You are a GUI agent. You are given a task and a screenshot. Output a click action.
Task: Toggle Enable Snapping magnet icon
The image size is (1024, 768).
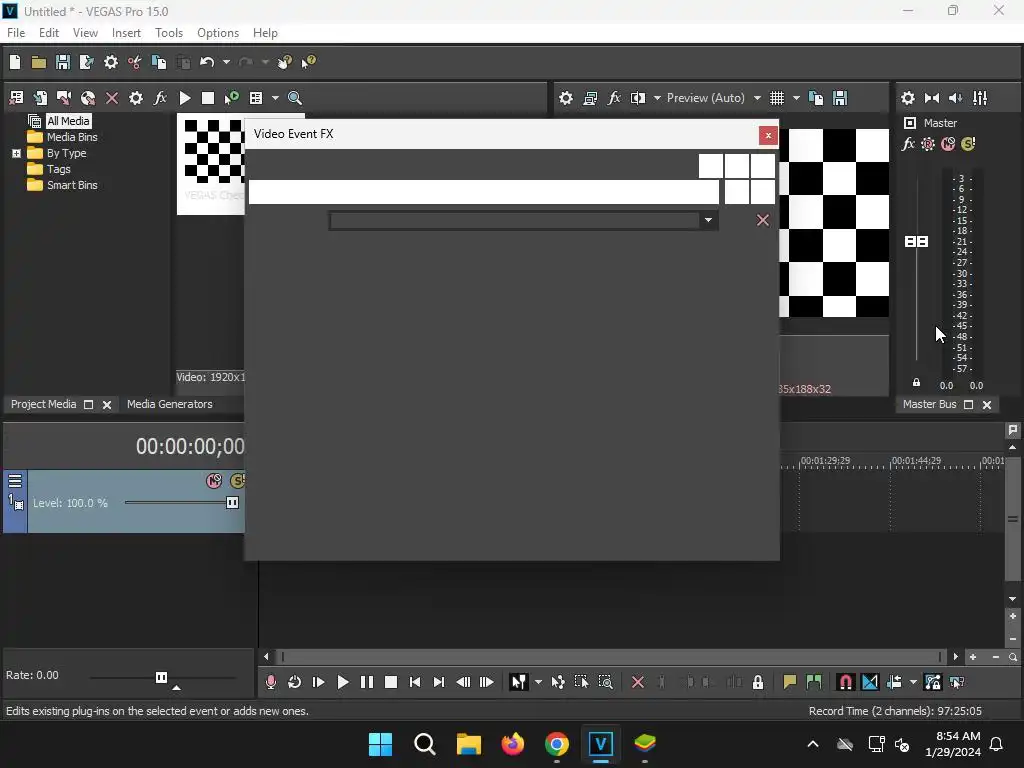point(845,682)
